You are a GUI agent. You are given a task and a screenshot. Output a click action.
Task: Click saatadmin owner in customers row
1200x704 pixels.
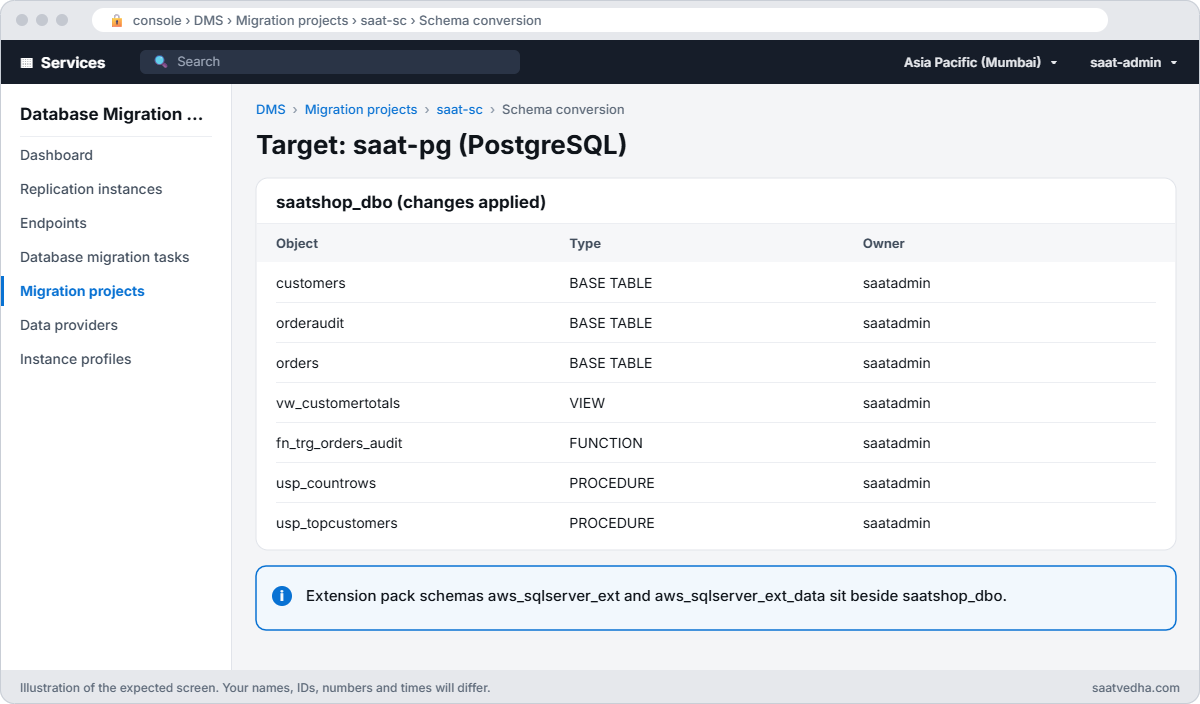tap(897, 283)
